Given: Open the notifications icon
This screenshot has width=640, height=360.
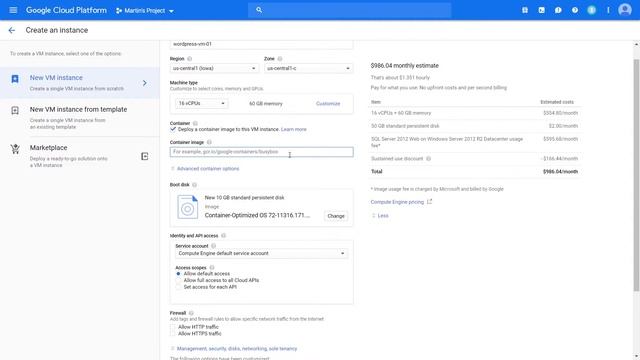Looking at the screenshot, I should pyautogui.click(x=591, y=10).
